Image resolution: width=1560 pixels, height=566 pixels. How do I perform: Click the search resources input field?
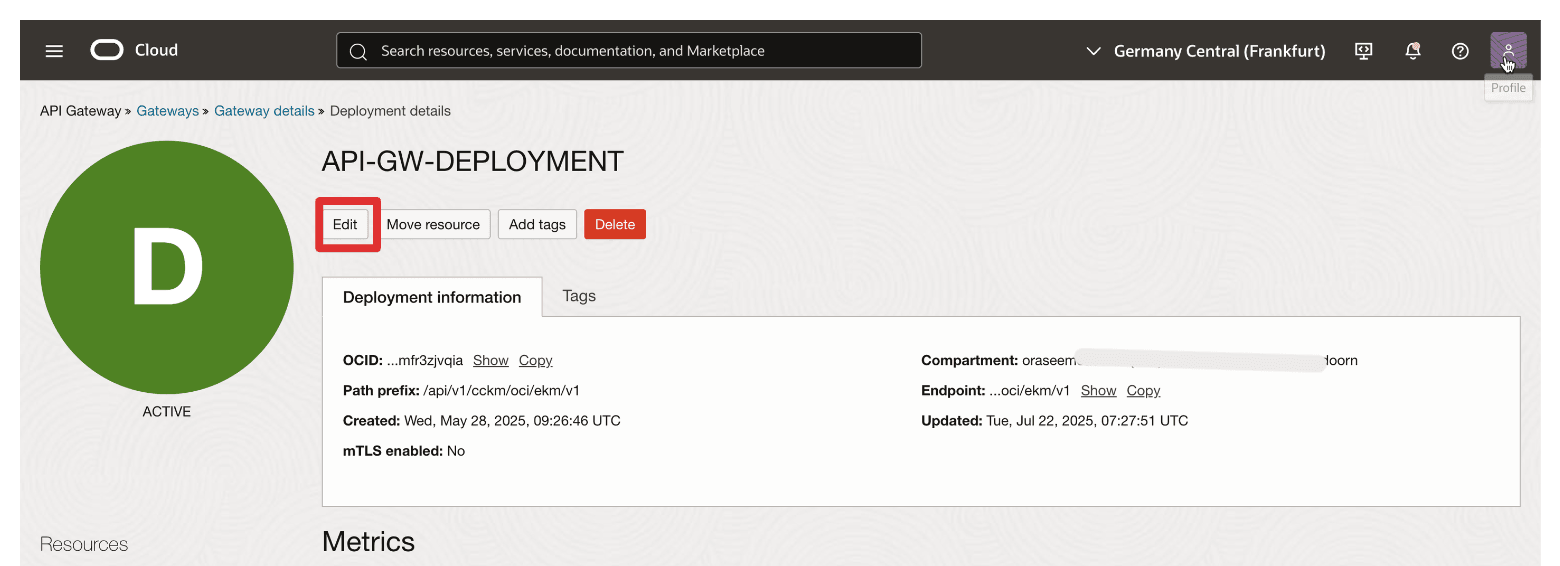click(x=629, y=50)
